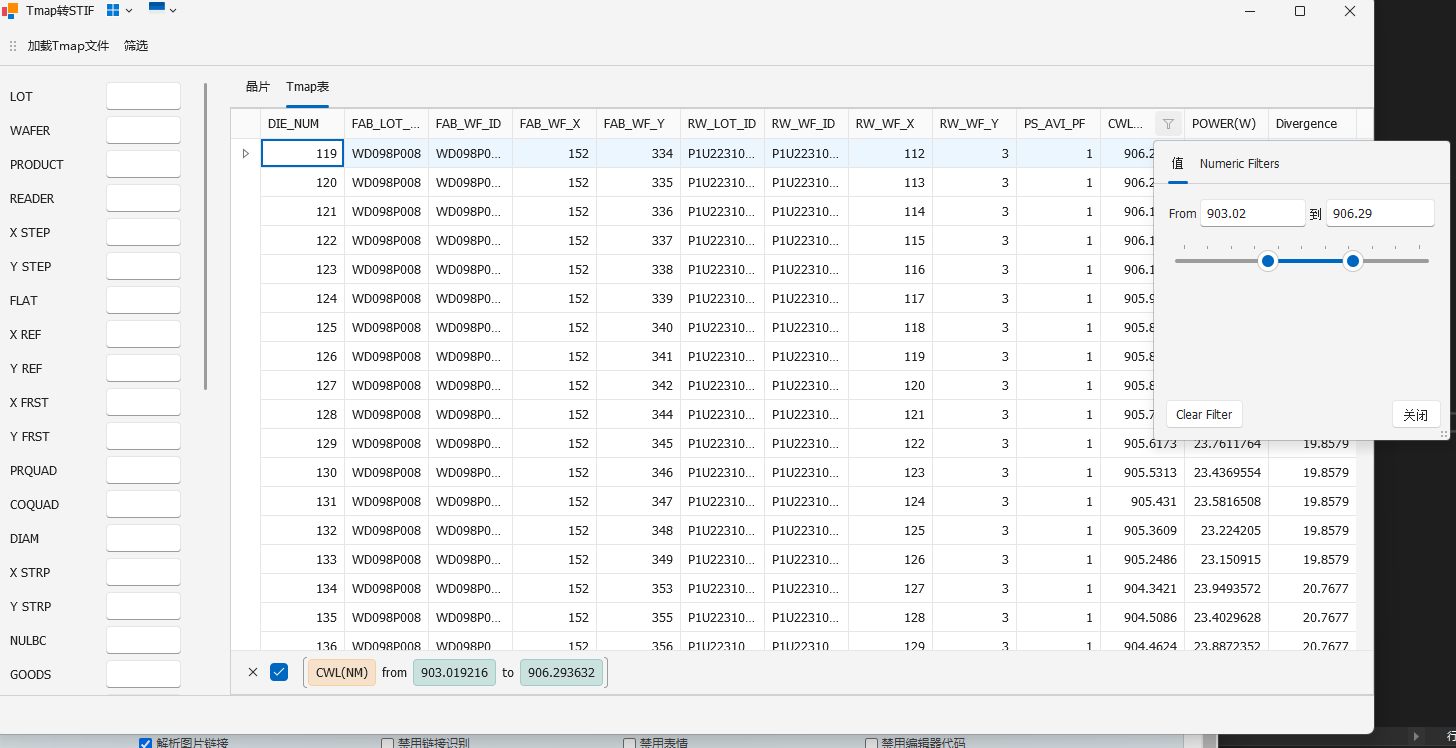Open dropdown arrow next to grid layout icon
The width and height of the screenshot is (1456, 748).
pyautogui.click(x=129, y=11)
